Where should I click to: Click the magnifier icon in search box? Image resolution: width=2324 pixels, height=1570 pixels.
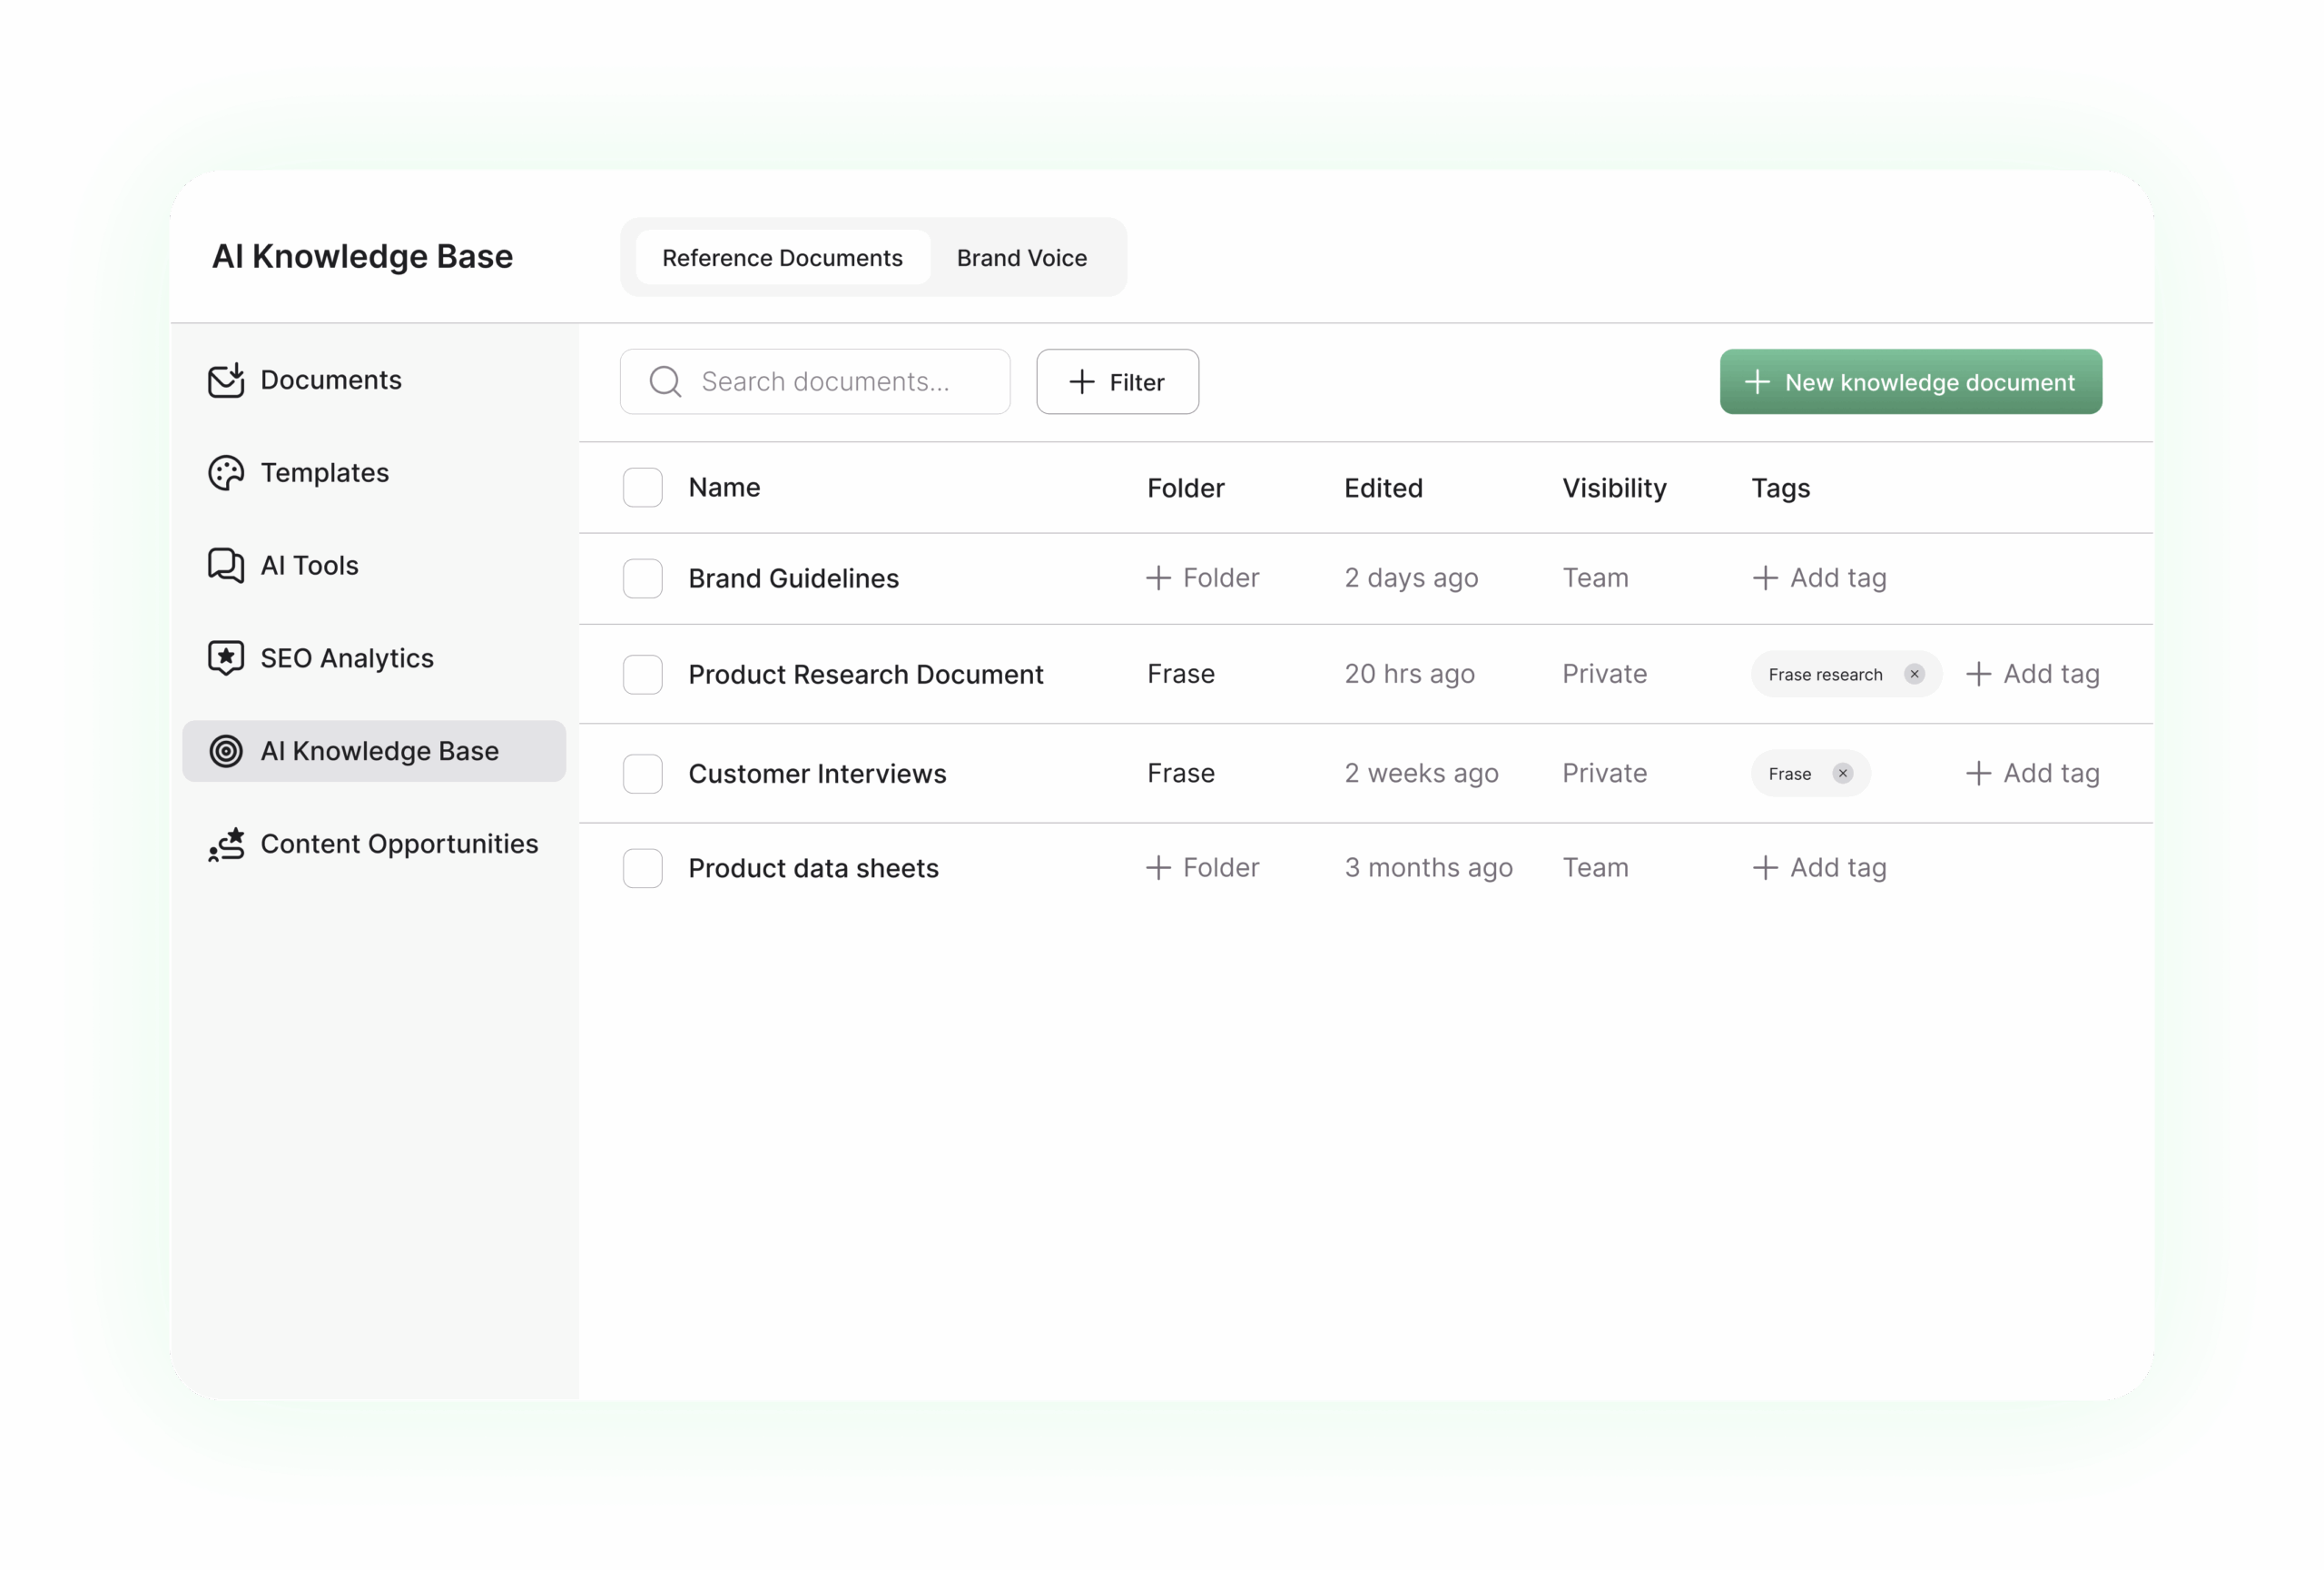665,382
